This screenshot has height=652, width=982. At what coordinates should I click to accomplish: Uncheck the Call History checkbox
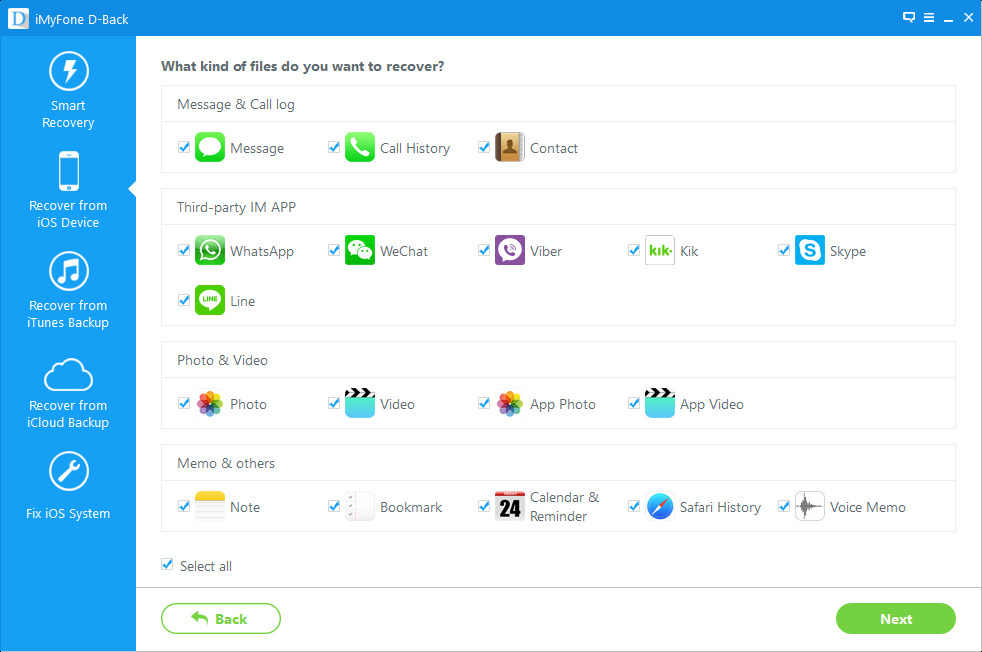coord(334,147)
